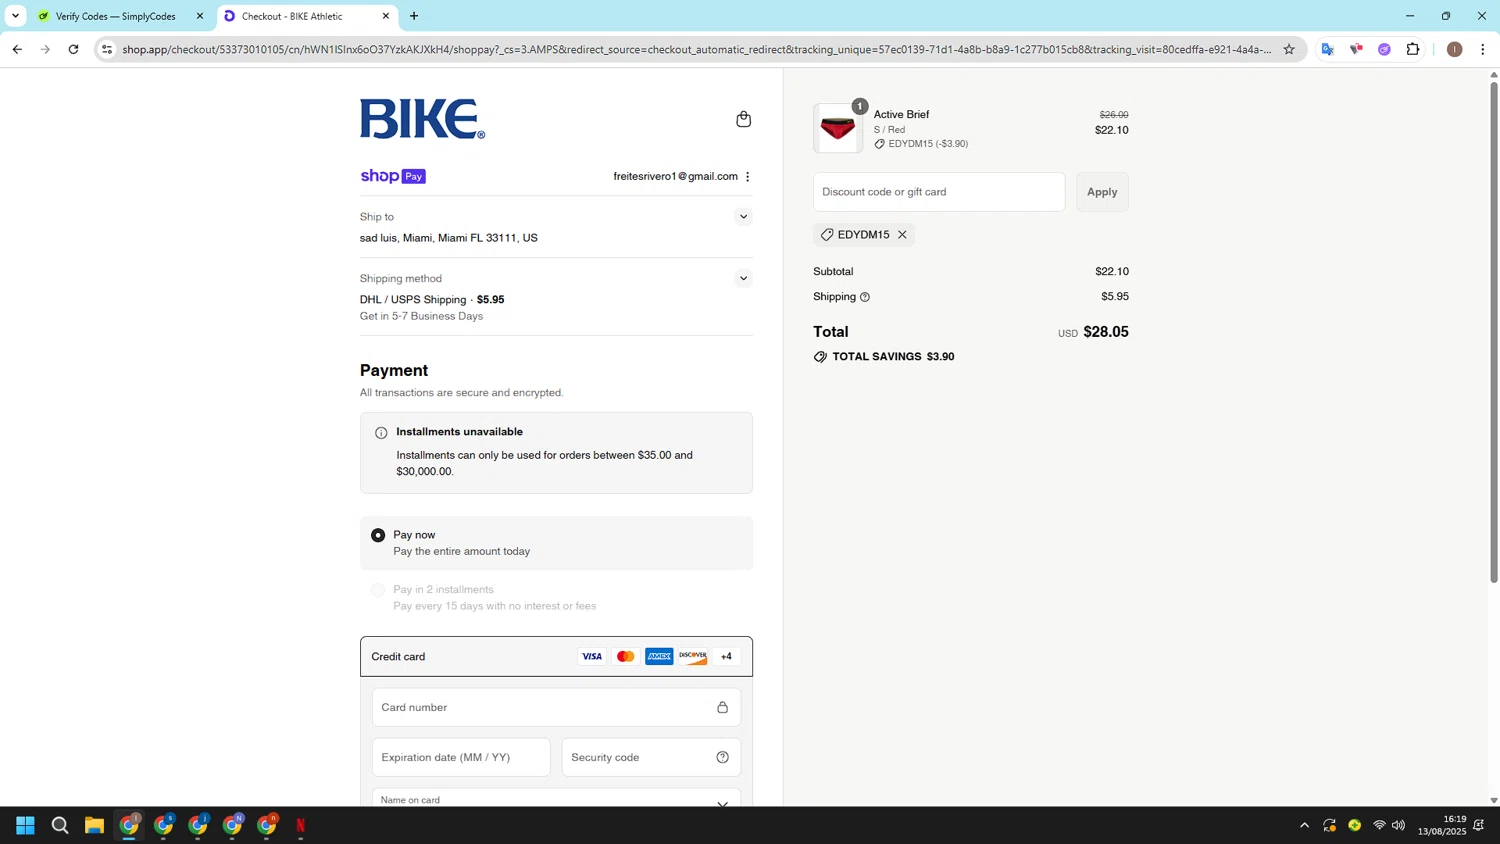This screenshot has height=844, width=1500.
Task: Click the browser address bar URL
Action: click(x=696, y=49)
